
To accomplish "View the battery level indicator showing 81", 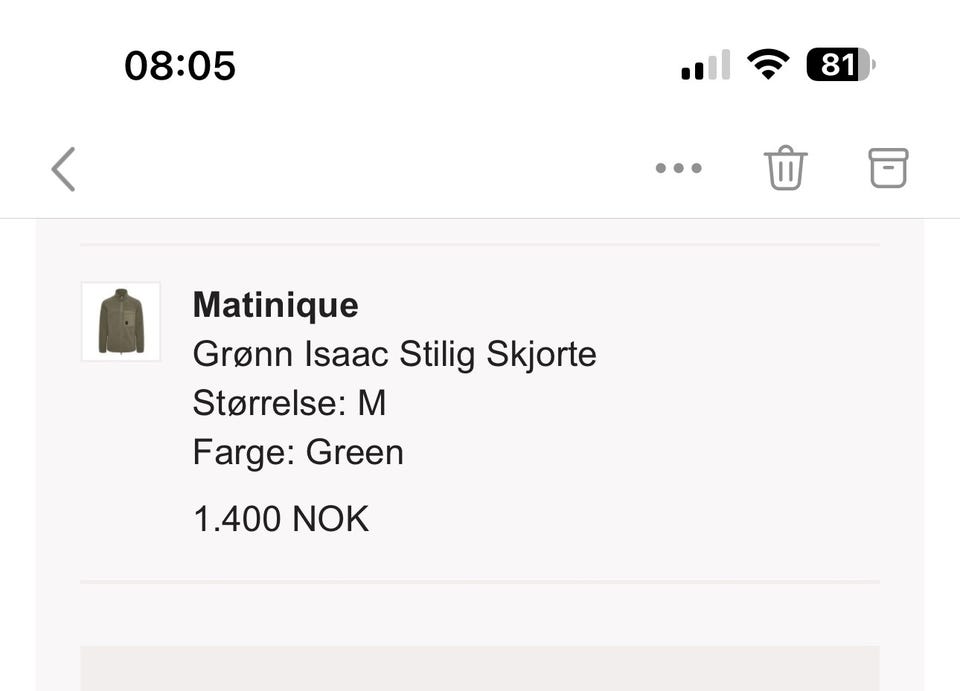I will coord(839,63).
